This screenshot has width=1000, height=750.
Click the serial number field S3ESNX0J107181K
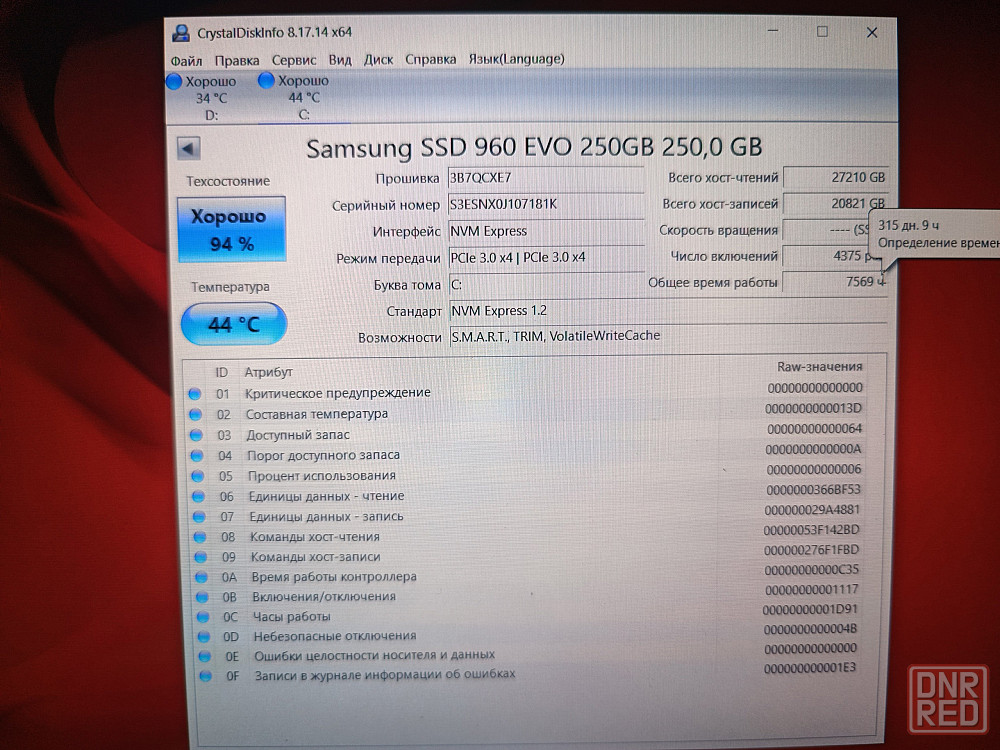pyautogui.click(x=546, y=204)
